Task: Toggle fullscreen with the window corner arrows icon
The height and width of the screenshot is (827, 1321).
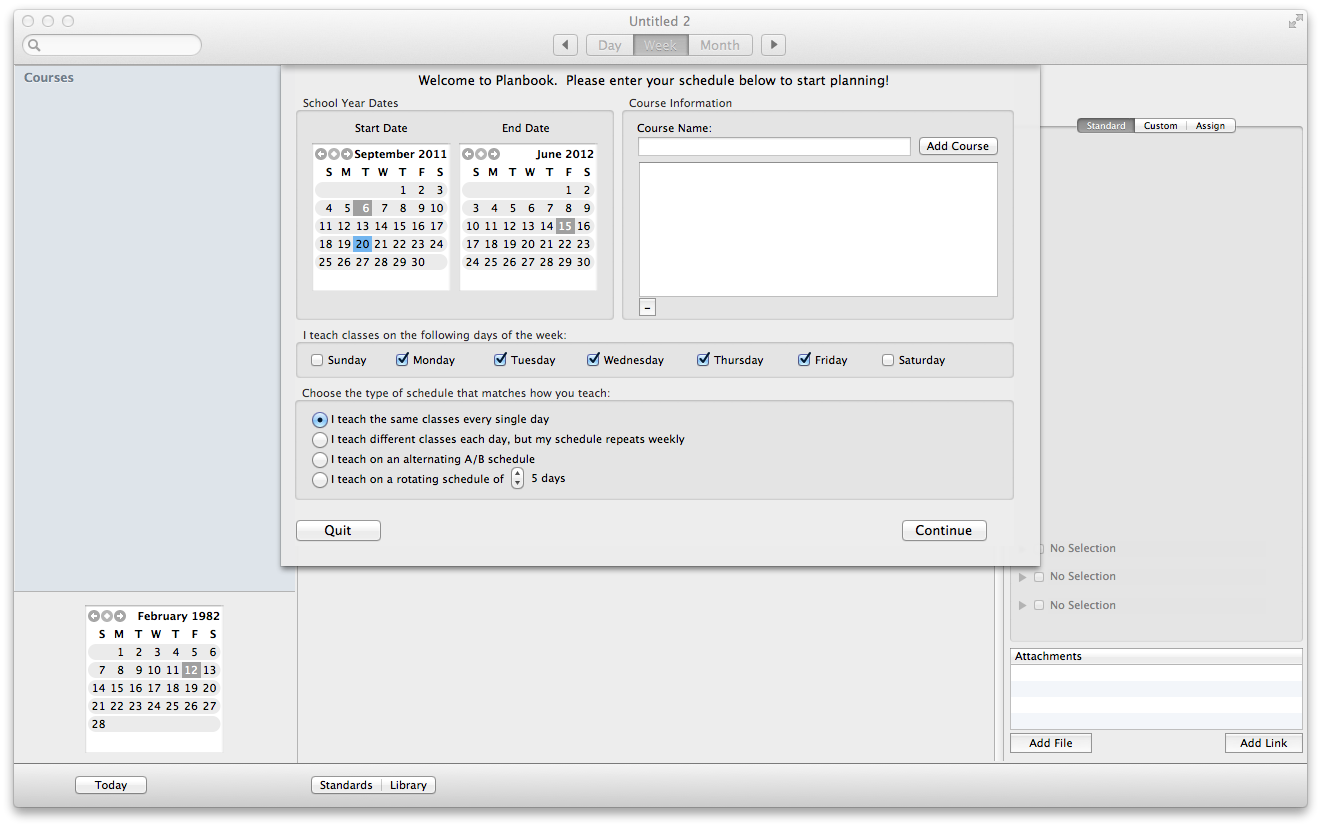Action: (1297, 21)
